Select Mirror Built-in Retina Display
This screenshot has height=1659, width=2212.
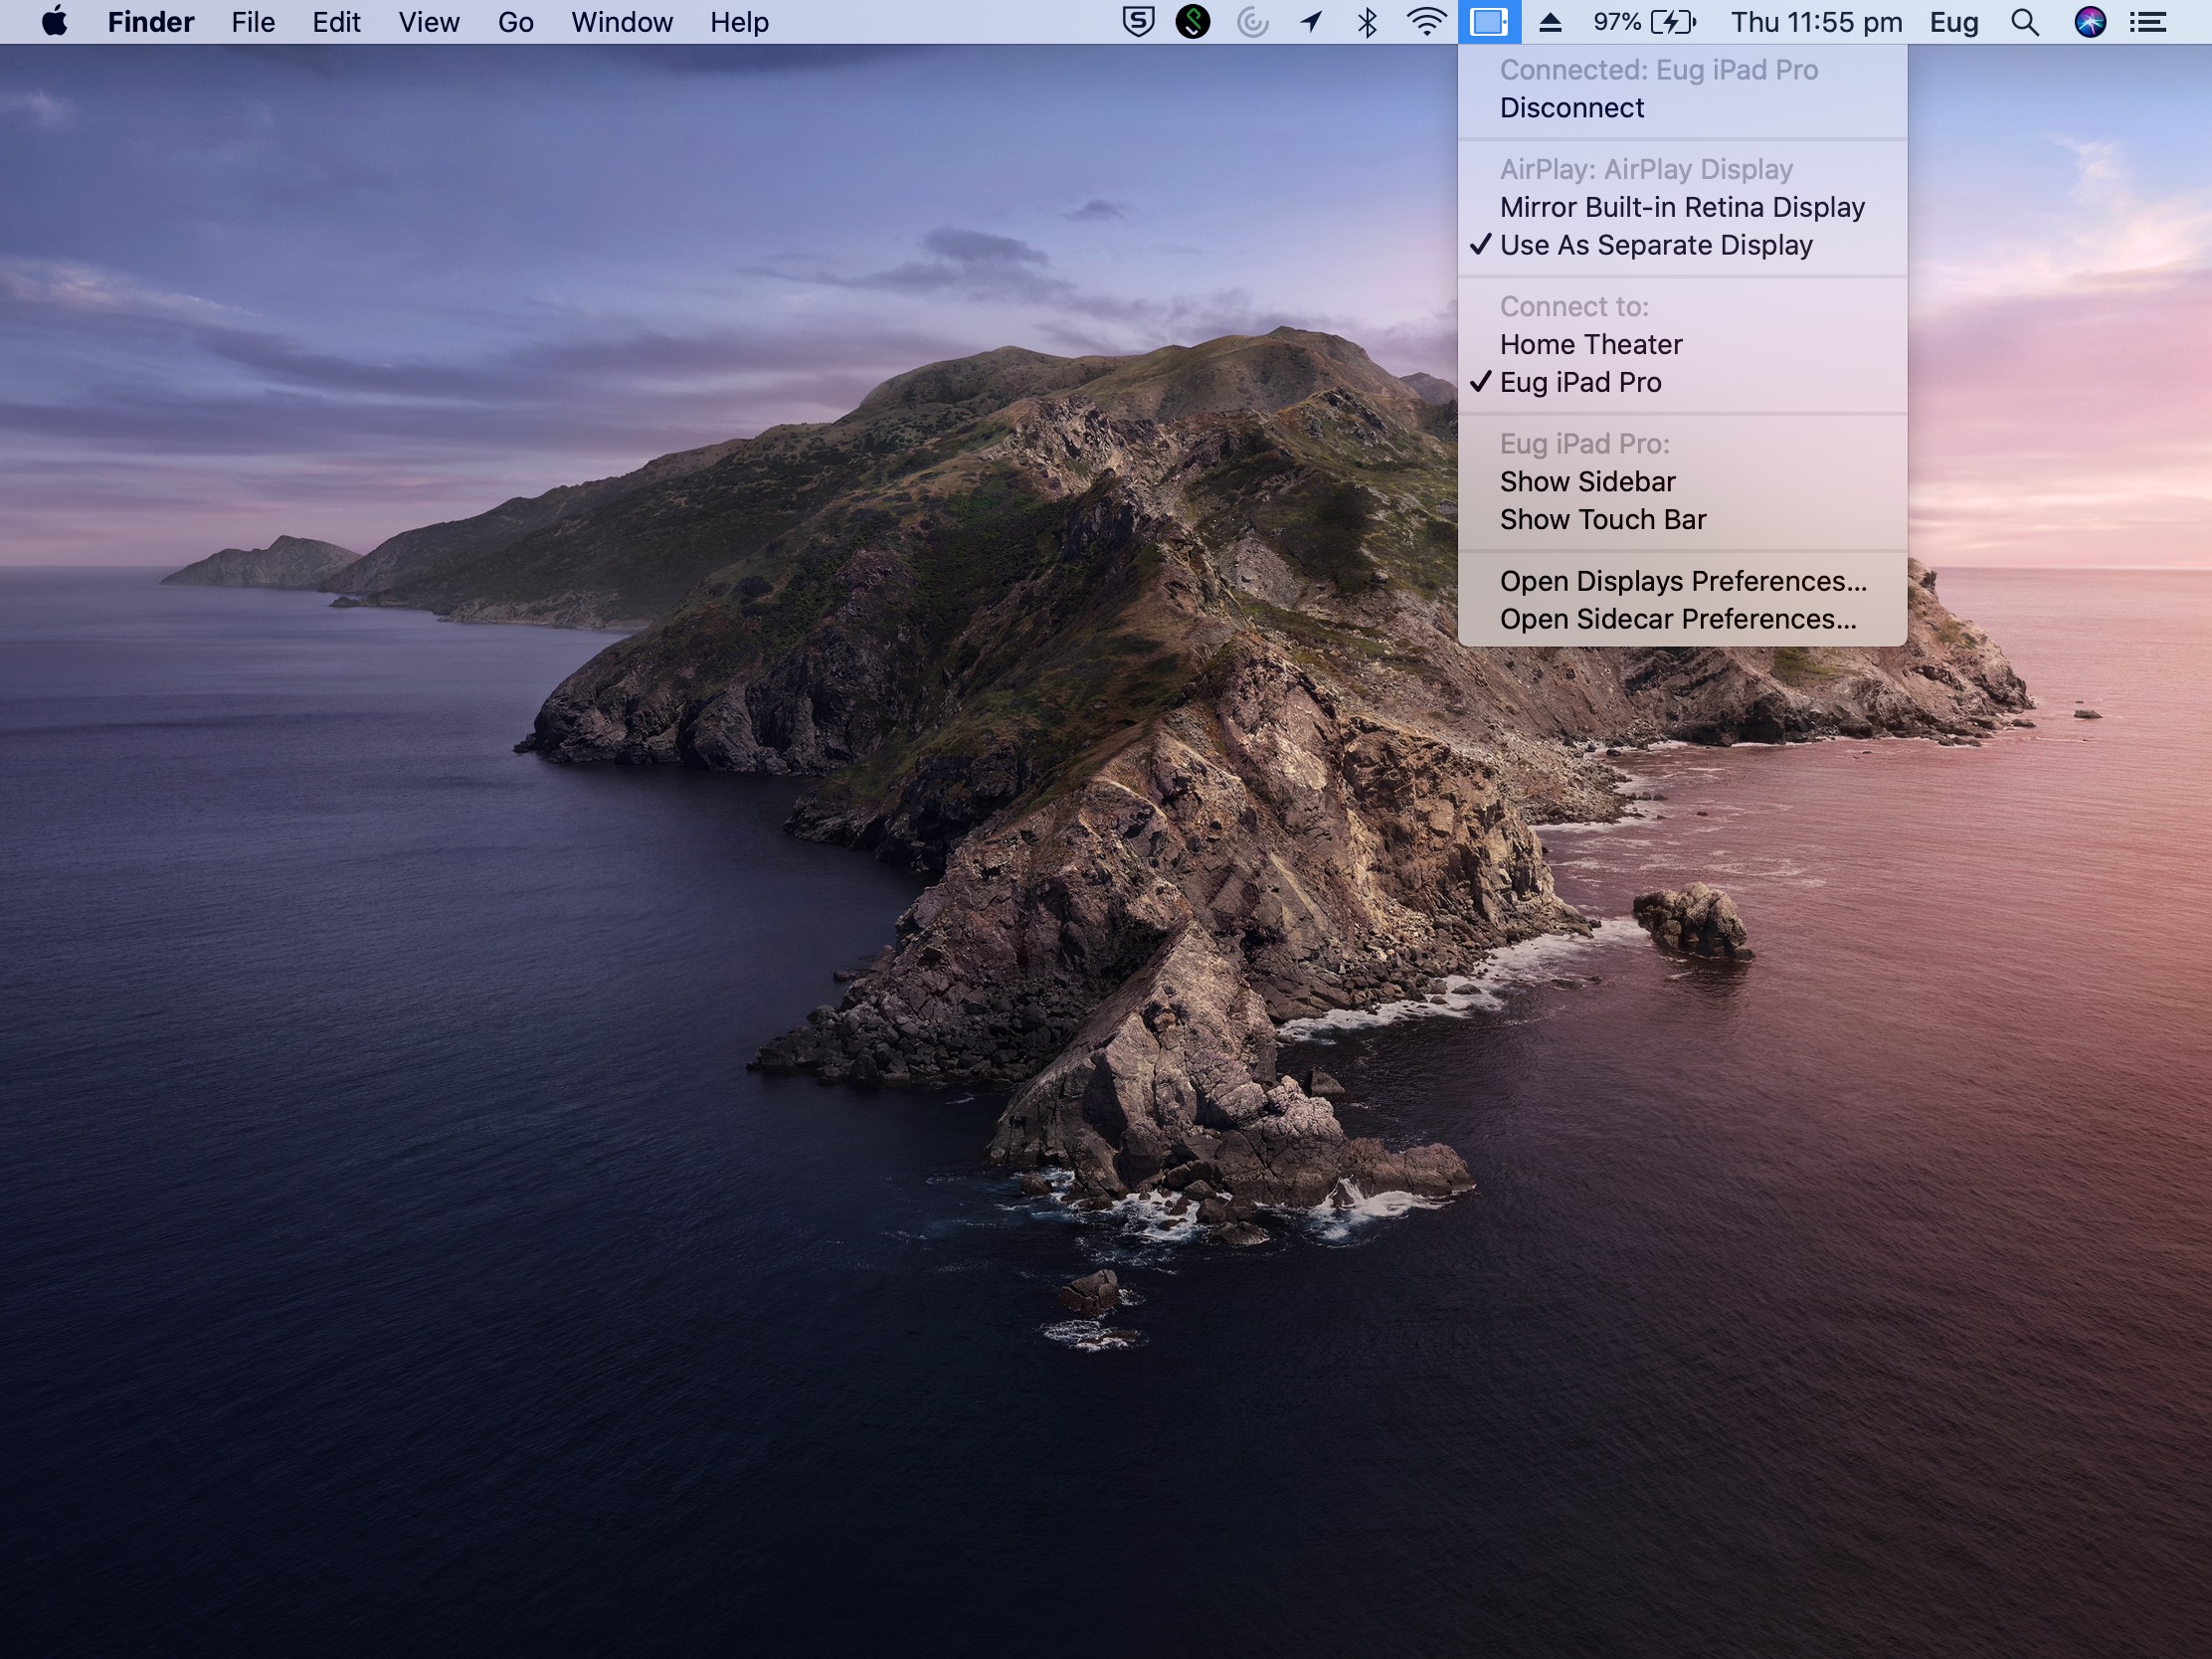click(x=1682, y=207)
